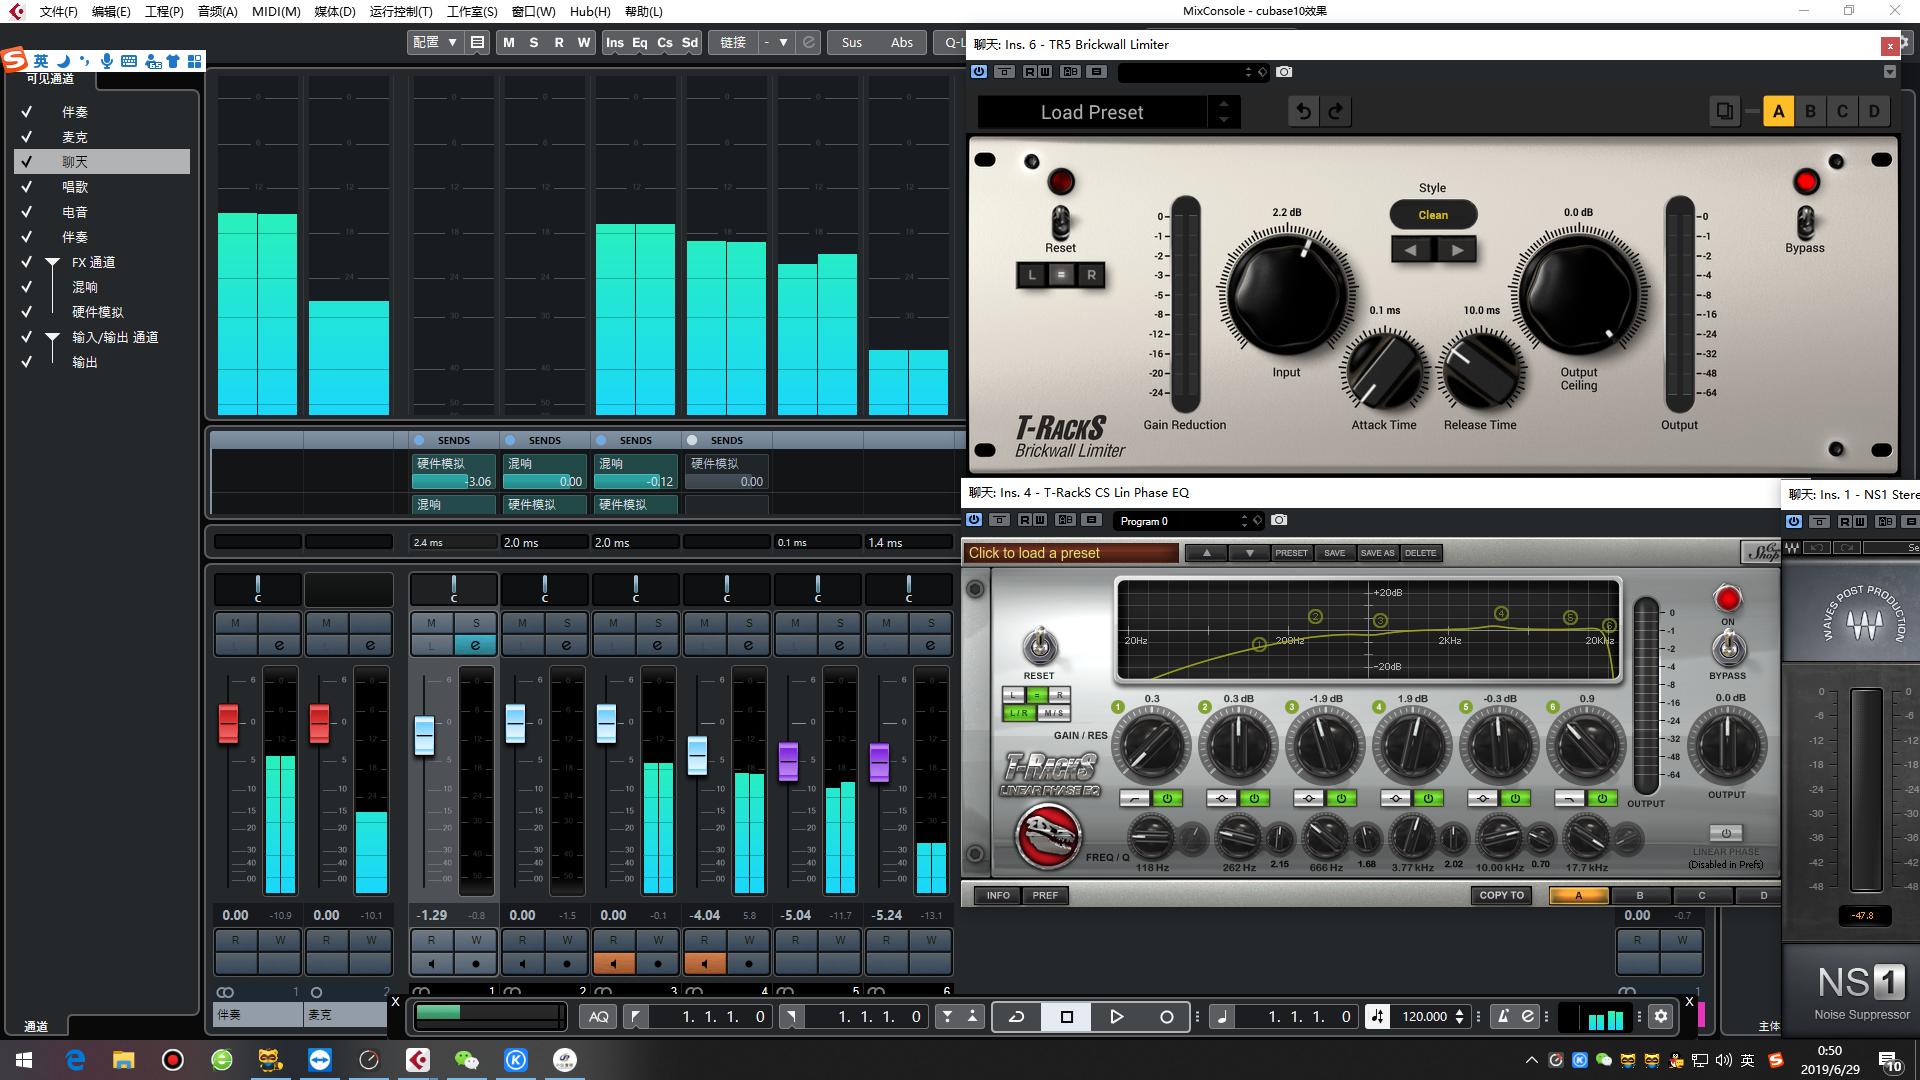
Task: Activate the transport cycle loop button
Action: (x=1016, y=1016)
